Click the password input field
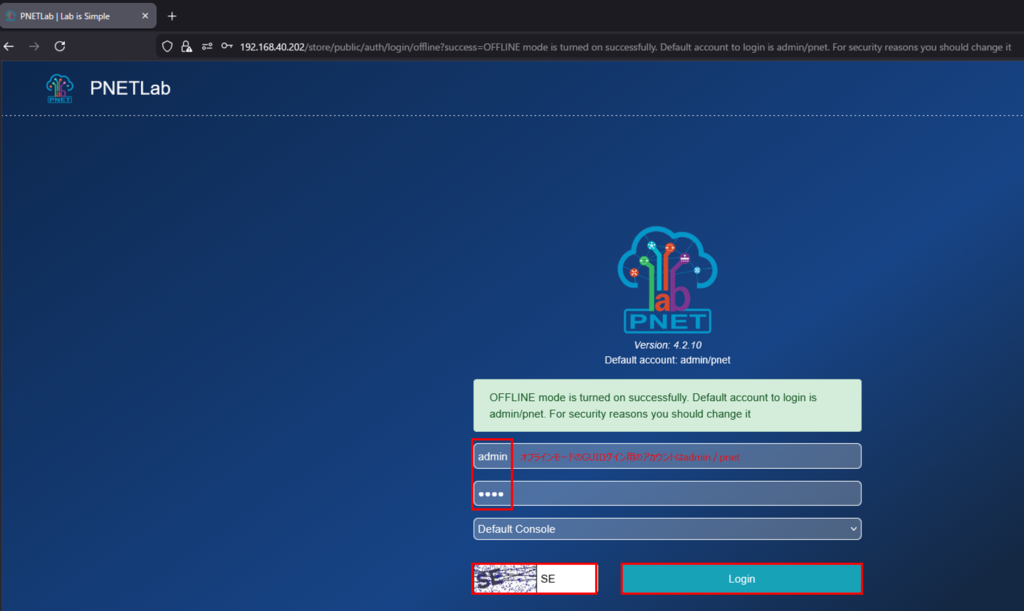The image size is (1024, 611). (667, 493)
